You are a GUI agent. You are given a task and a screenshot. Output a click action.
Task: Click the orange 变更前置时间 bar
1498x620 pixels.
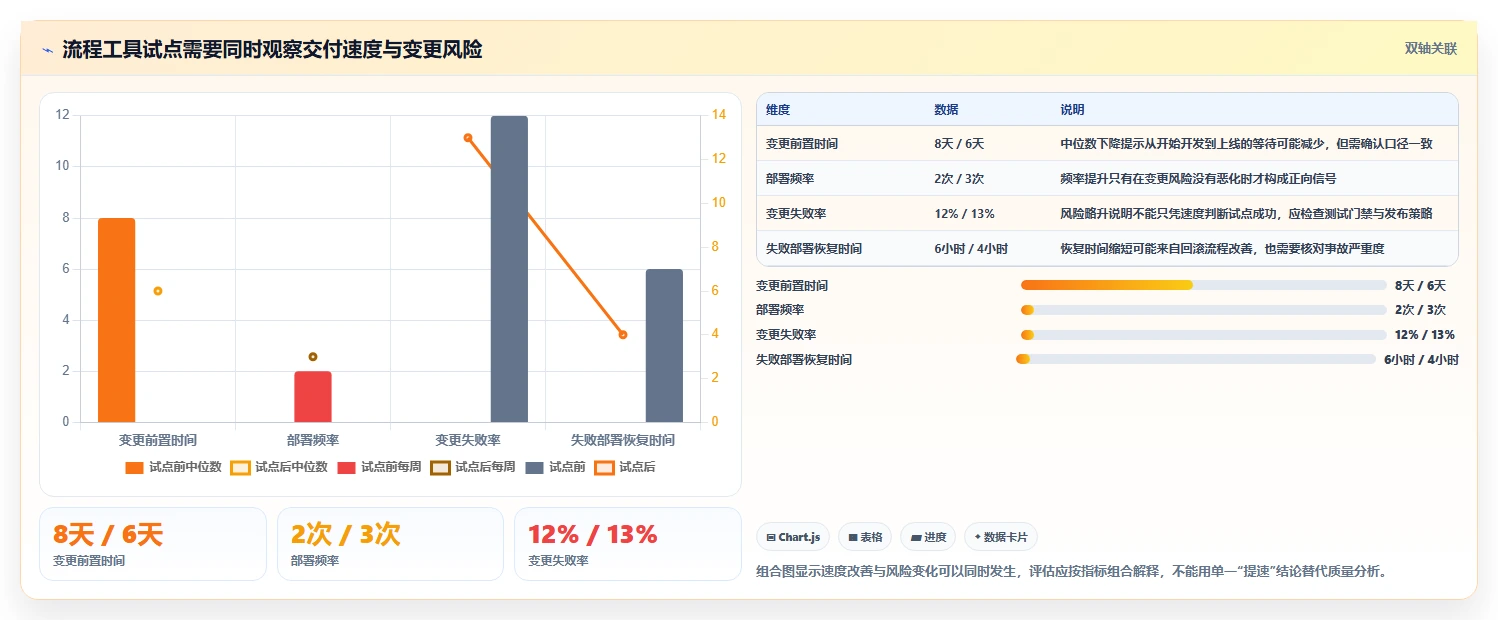(116, 320)
